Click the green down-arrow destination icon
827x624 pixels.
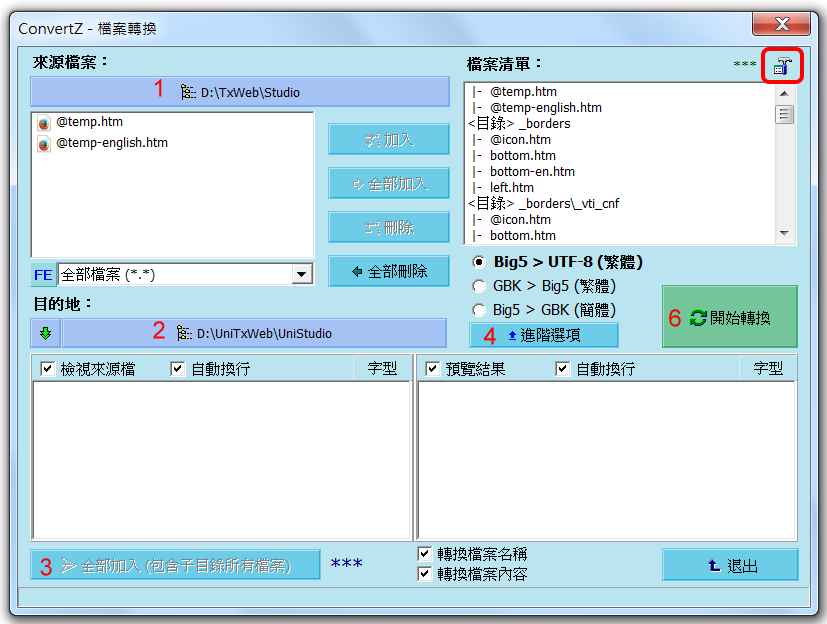tap(44, 333)
